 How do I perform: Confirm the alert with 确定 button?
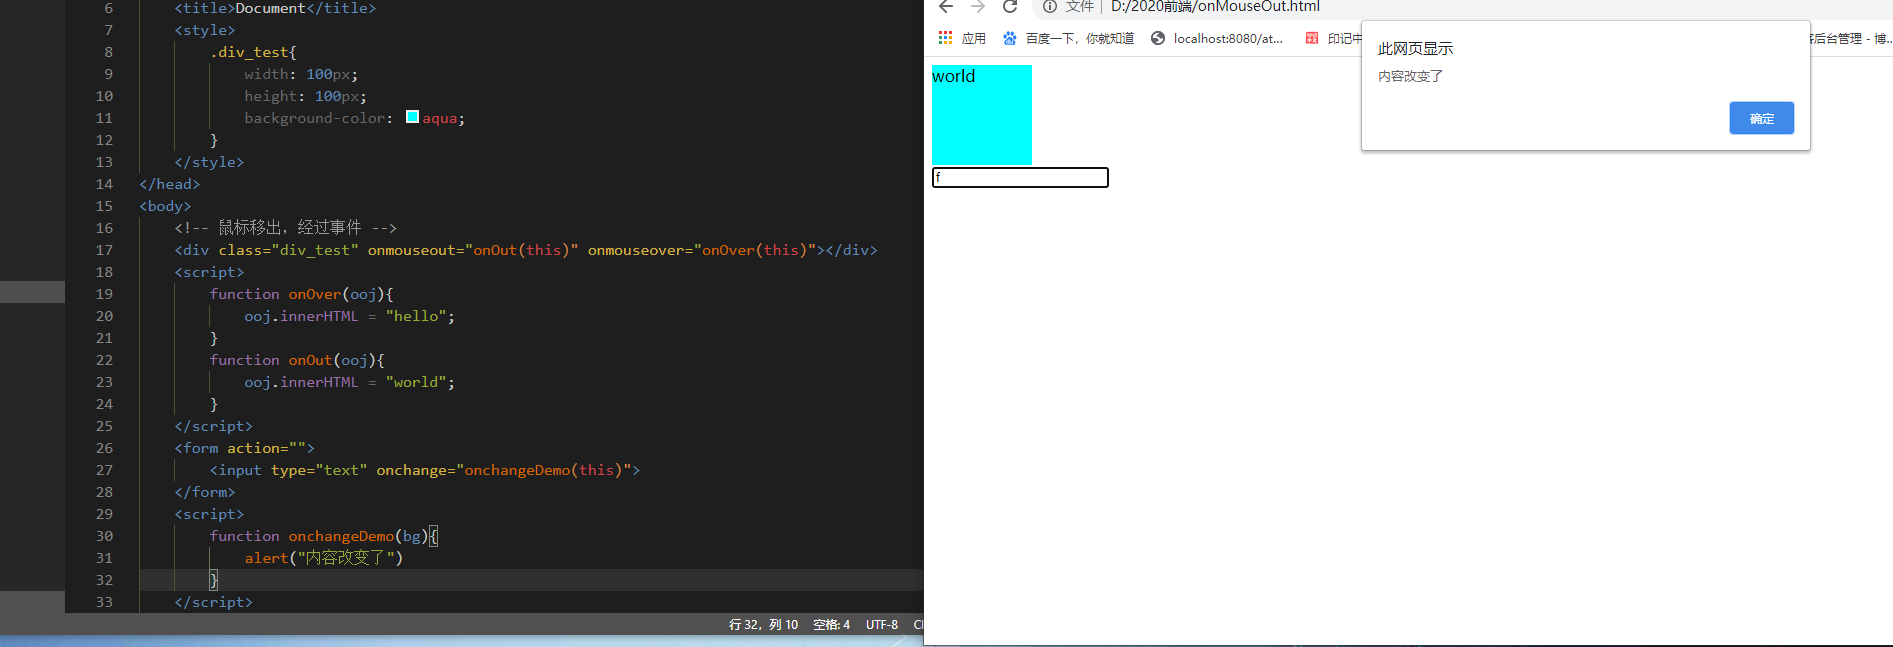tap(1761, 118)
